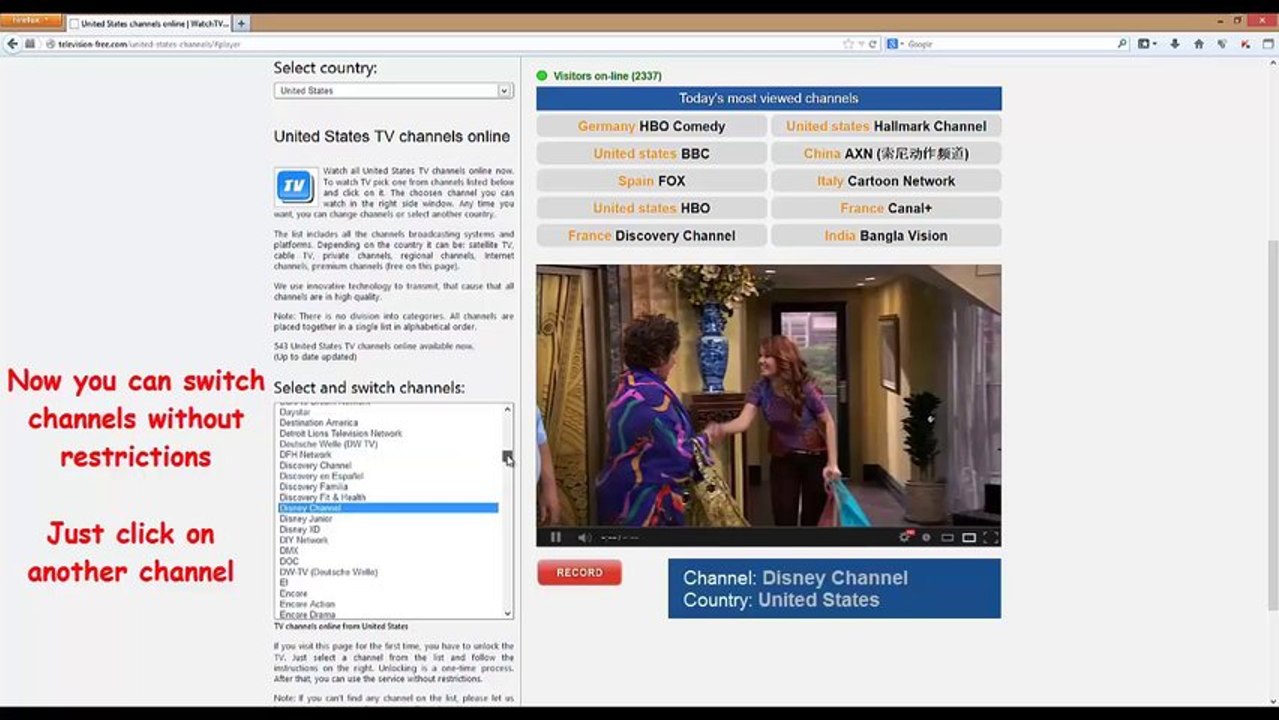Focus the Google search input field
Viewport: 1279px width, 720px height.
1010,44
